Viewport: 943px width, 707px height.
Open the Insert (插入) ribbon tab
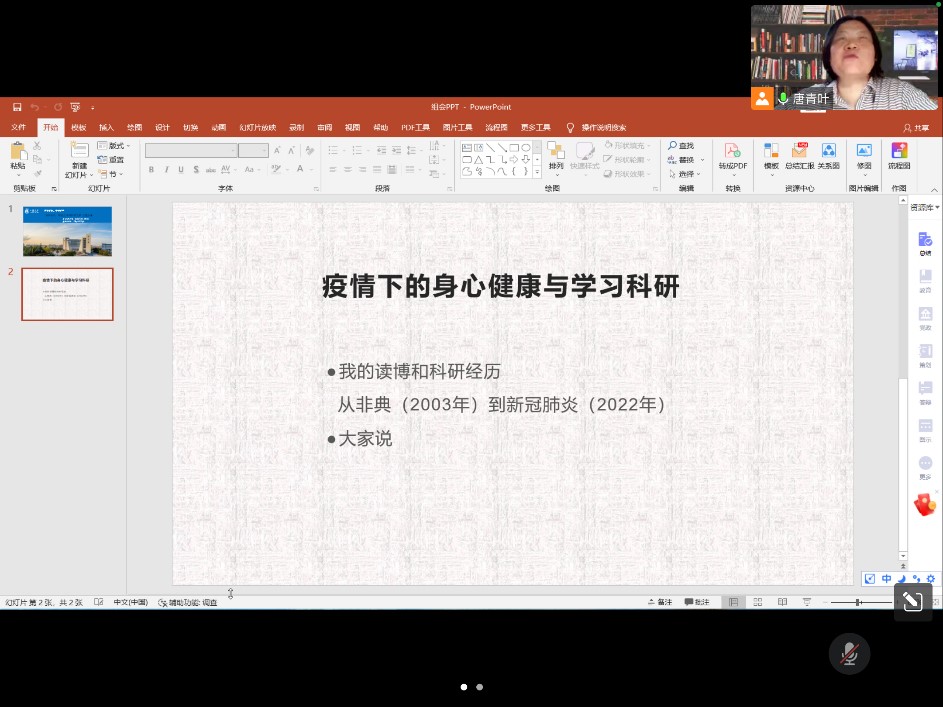[106, 128]
